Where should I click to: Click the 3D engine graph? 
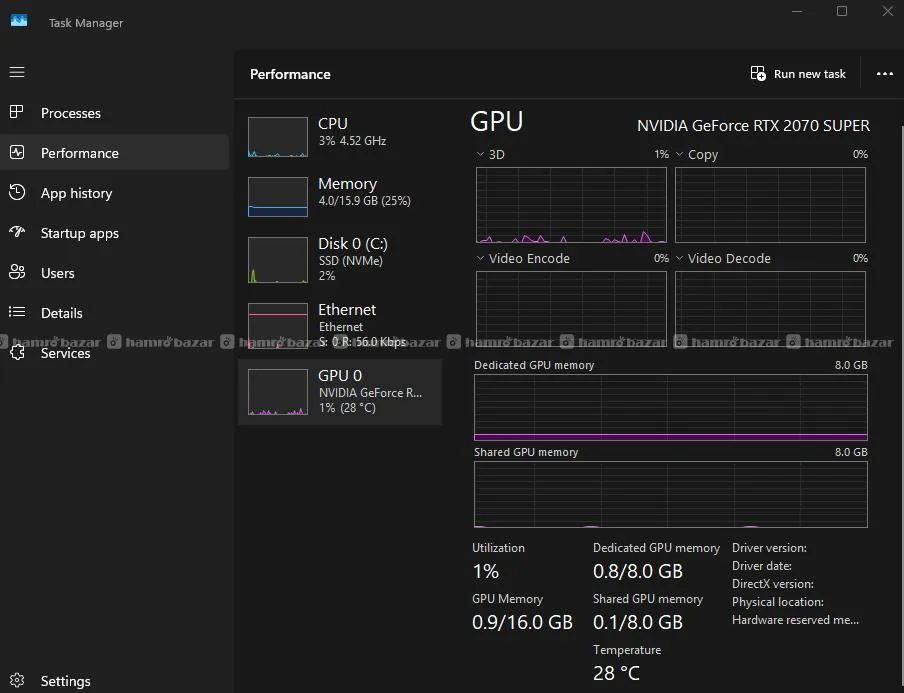tap(571, 205)
